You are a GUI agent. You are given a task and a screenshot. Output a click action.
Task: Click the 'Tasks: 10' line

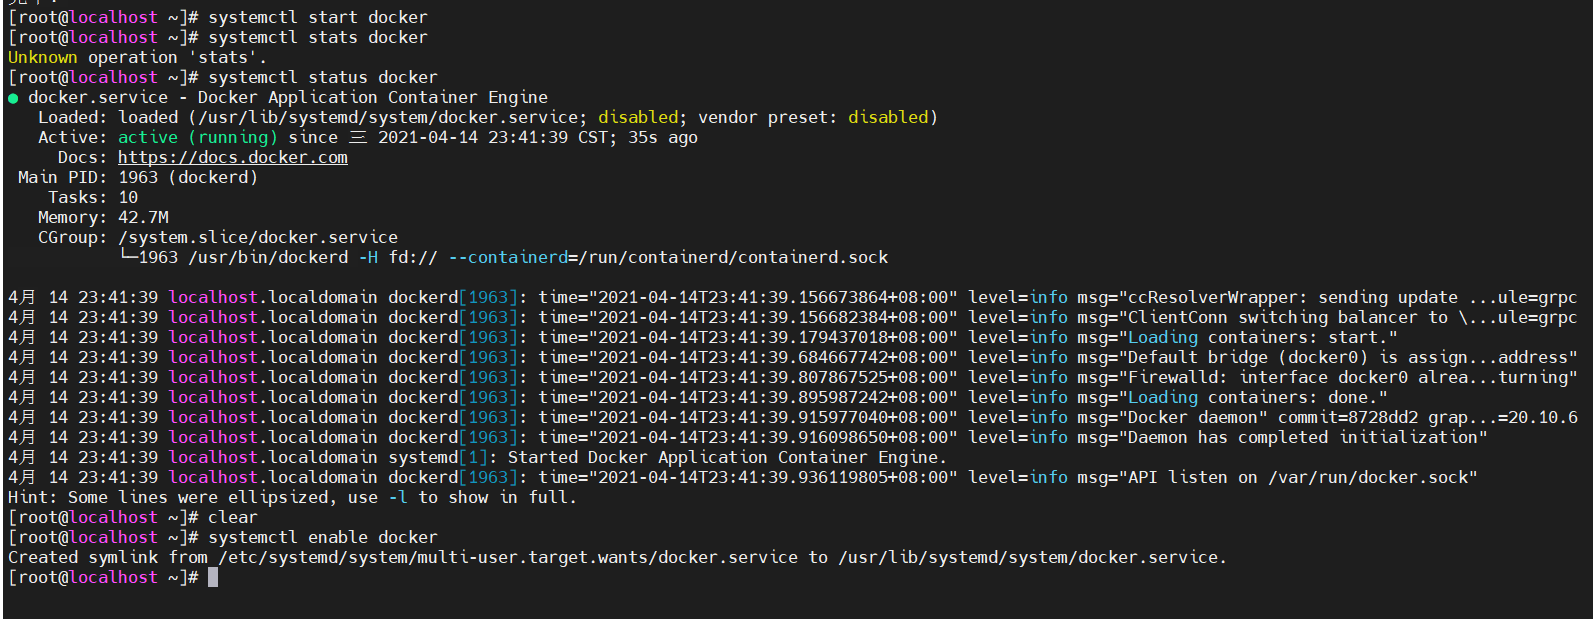point(93,197)
